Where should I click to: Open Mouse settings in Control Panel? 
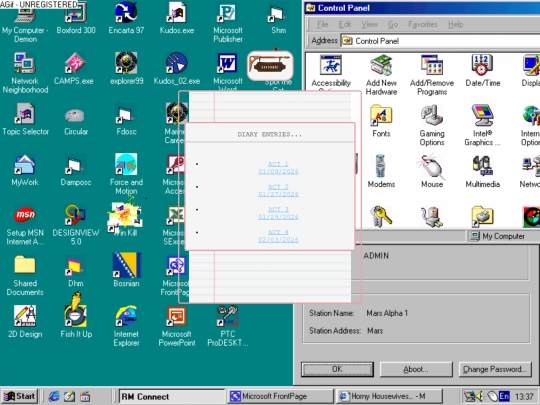(x=432, y=172)
